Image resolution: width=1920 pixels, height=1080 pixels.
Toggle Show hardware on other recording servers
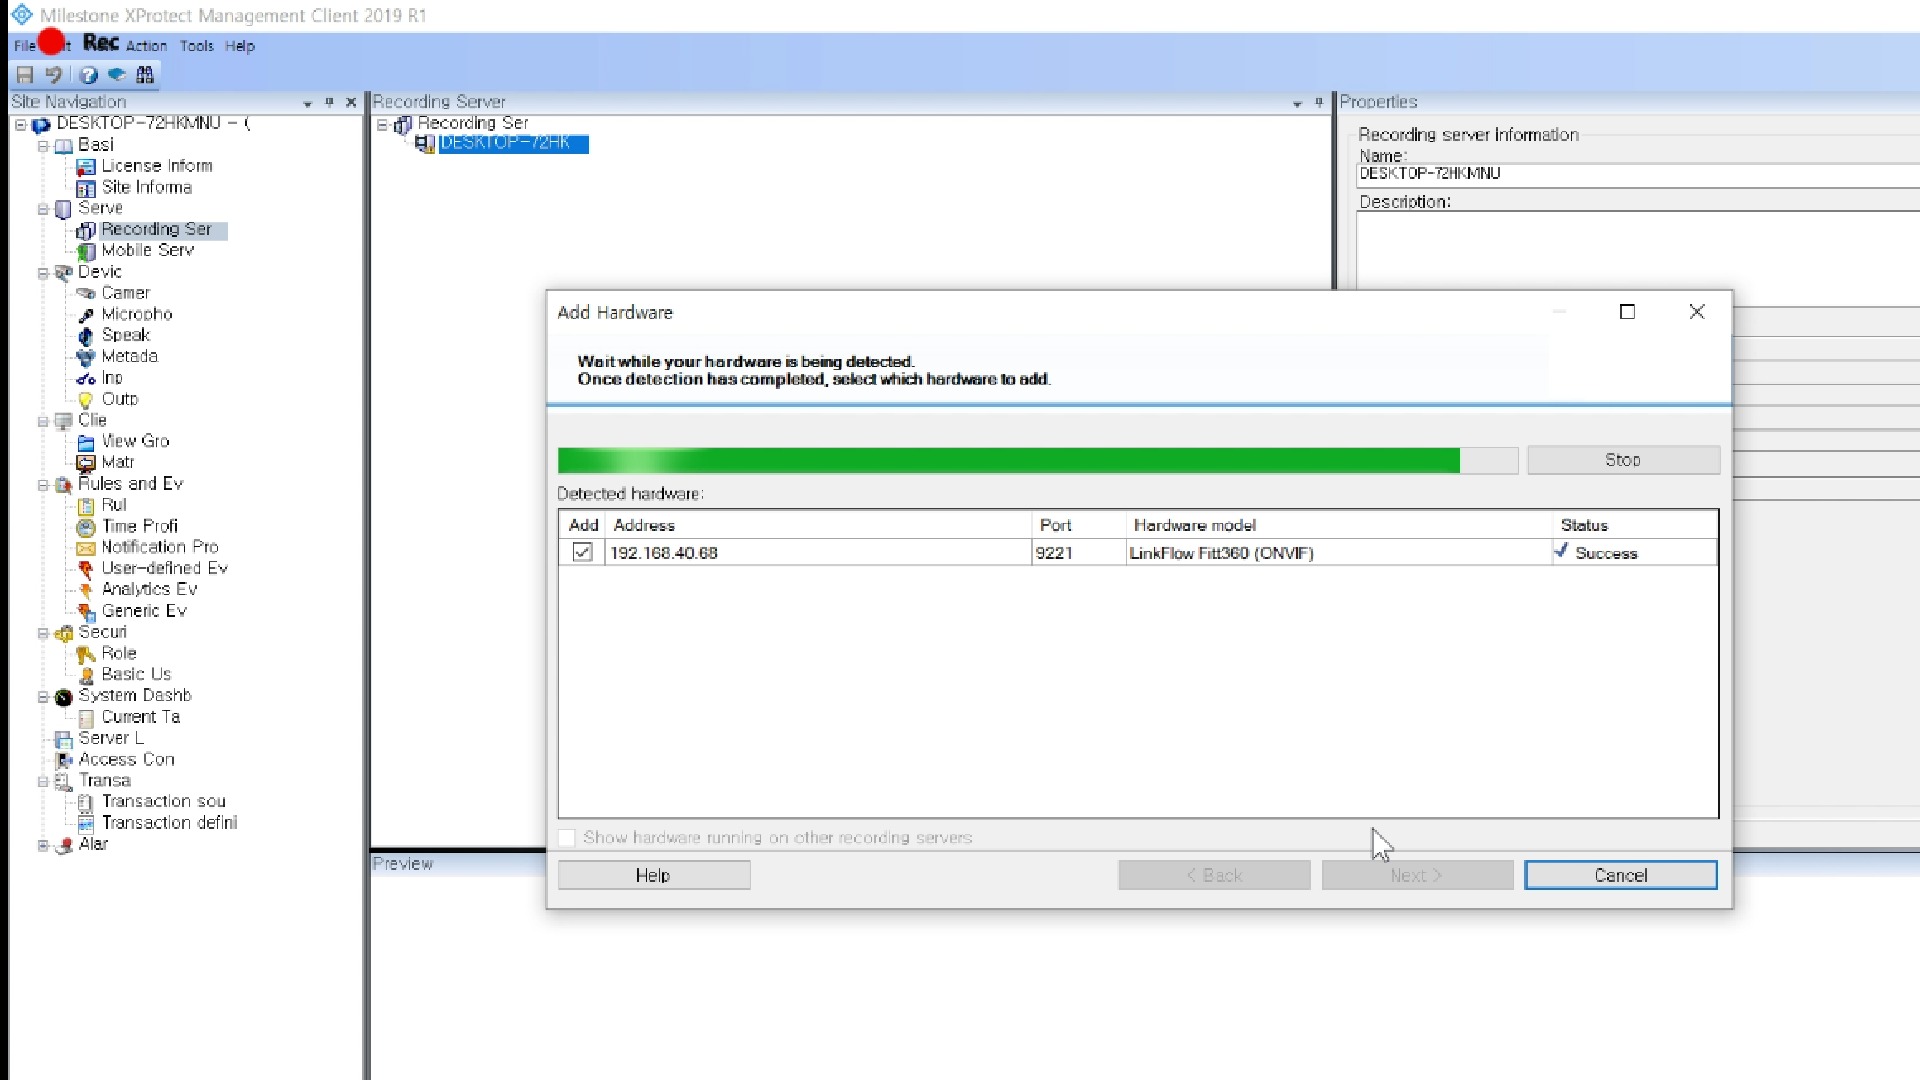pyautogui.click(x=567, y=838)
